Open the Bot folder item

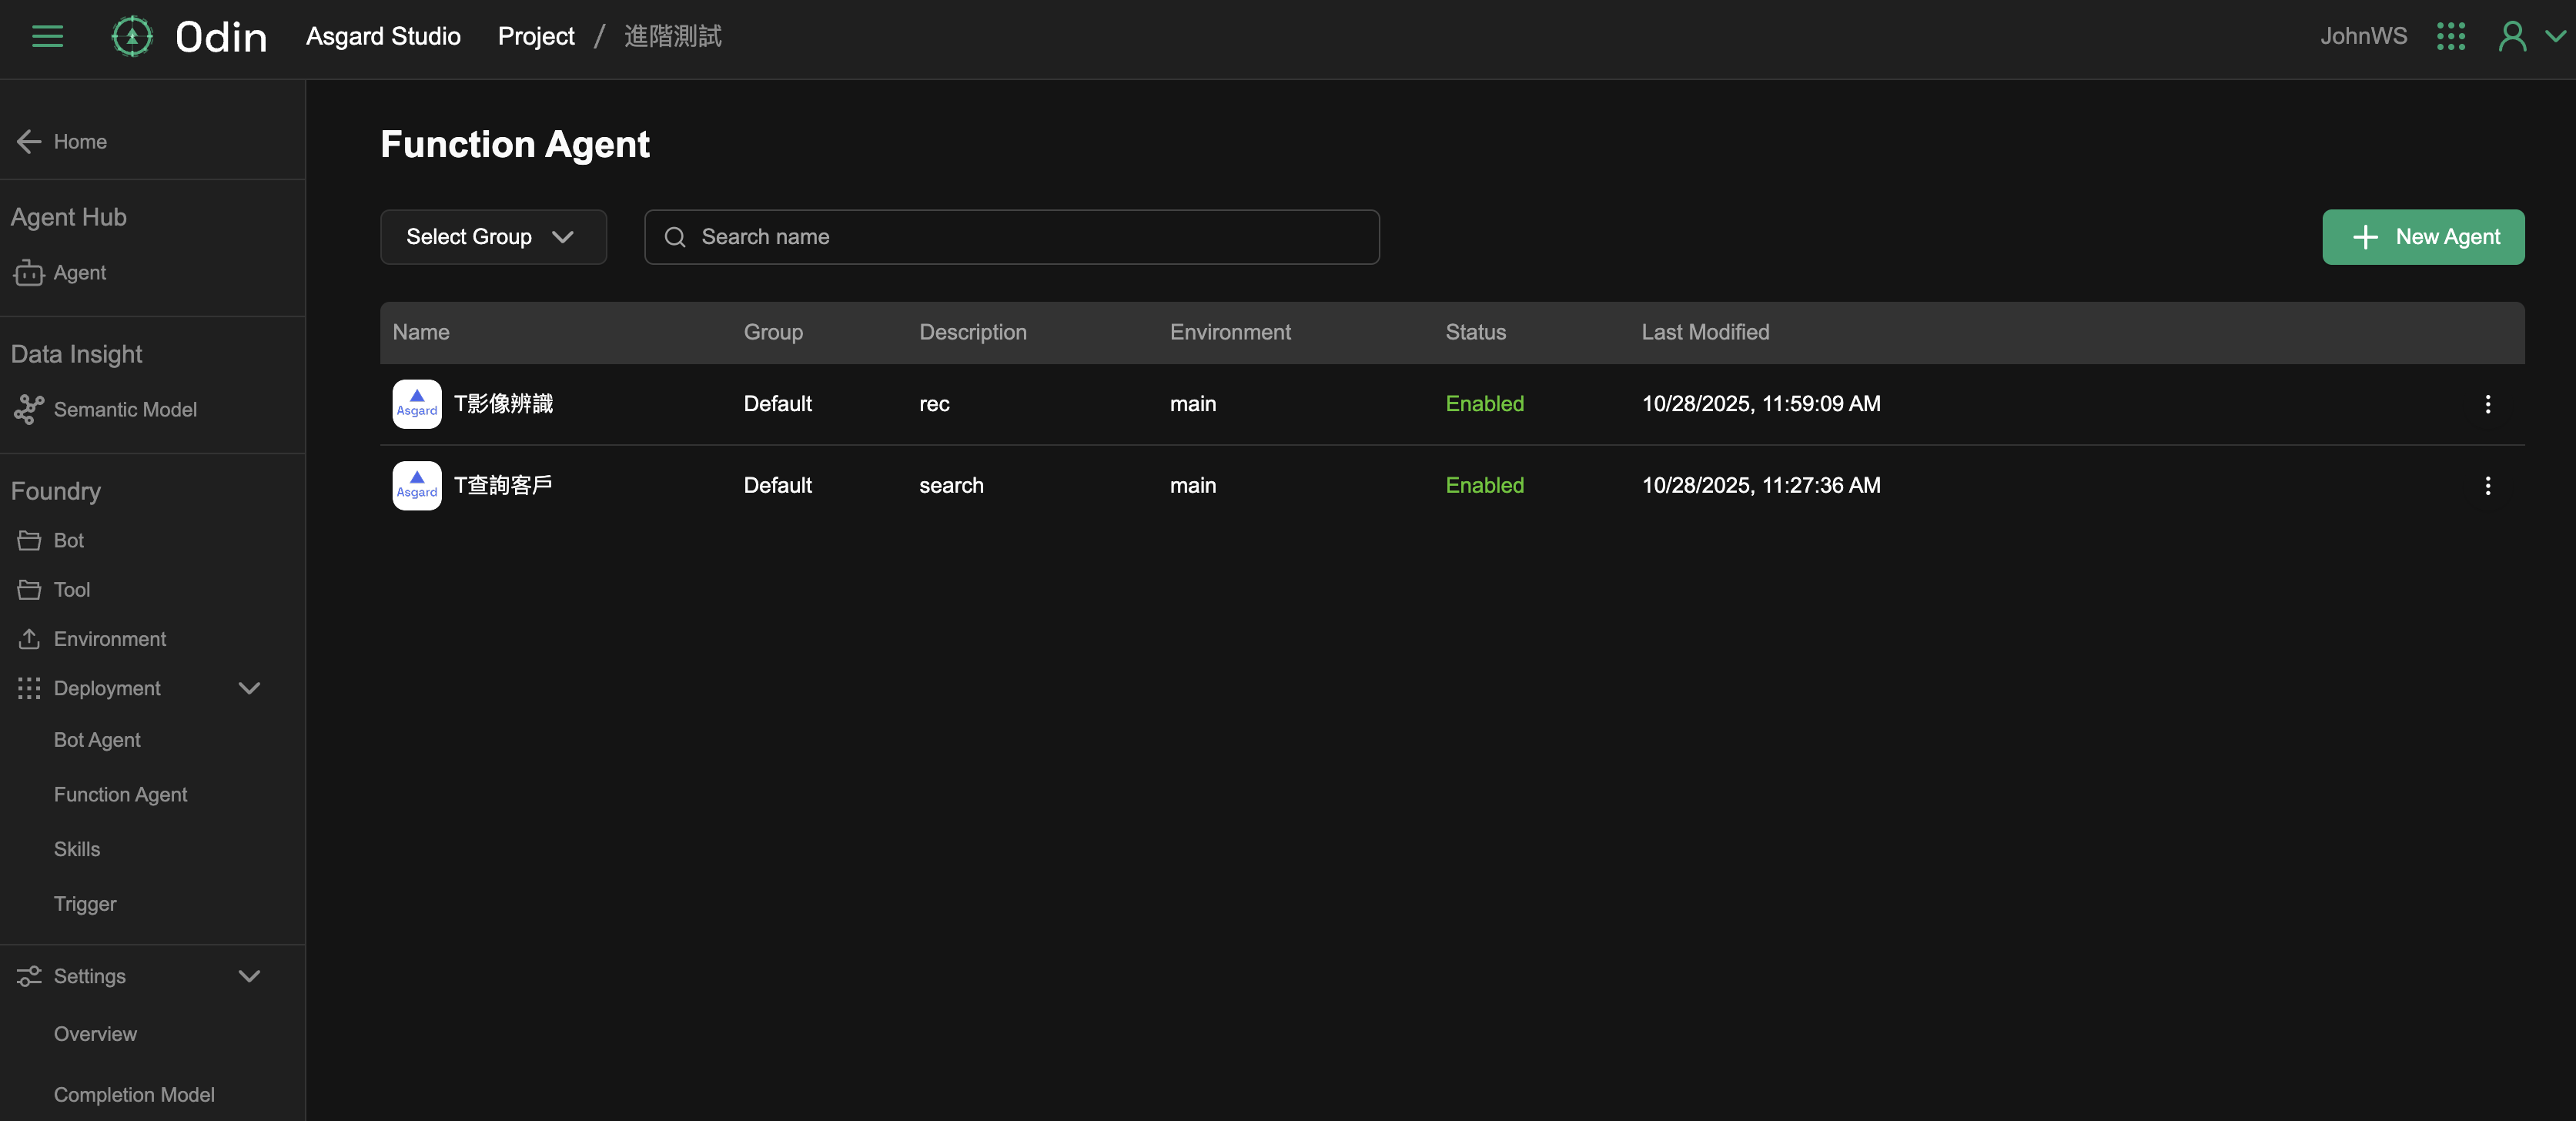tap(68, 541)
